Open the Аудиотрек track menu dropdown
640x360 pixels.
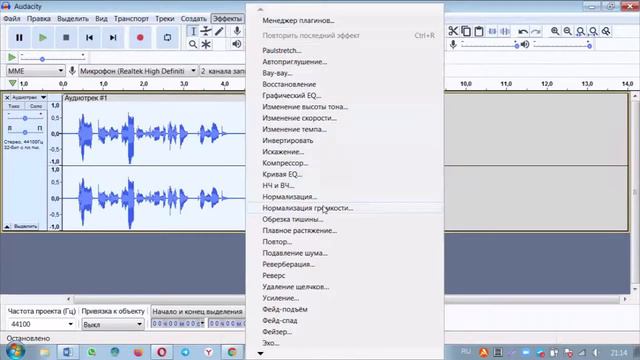(29, 98)
